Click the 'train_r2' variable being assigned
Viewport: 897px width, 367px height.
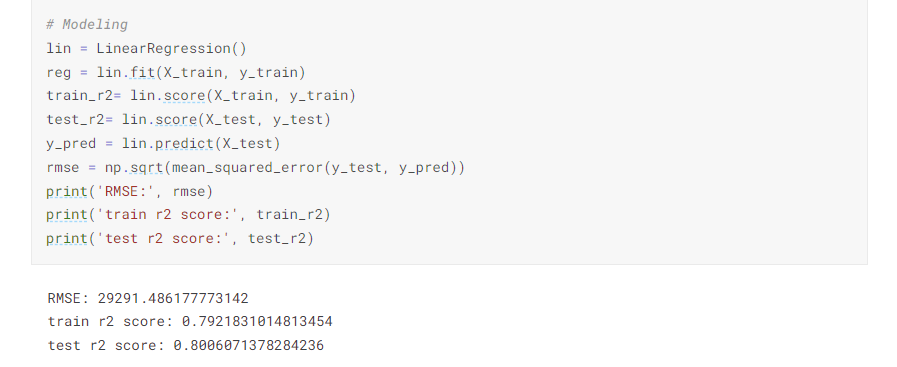pos(80,95)
